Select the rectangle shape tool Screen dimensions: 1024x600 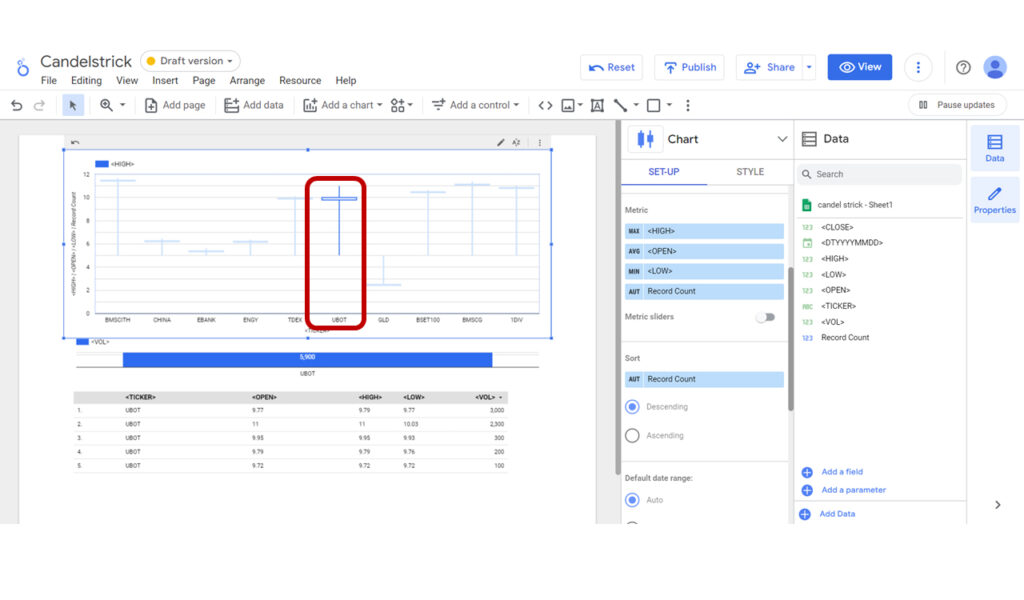tap(653, 105)
